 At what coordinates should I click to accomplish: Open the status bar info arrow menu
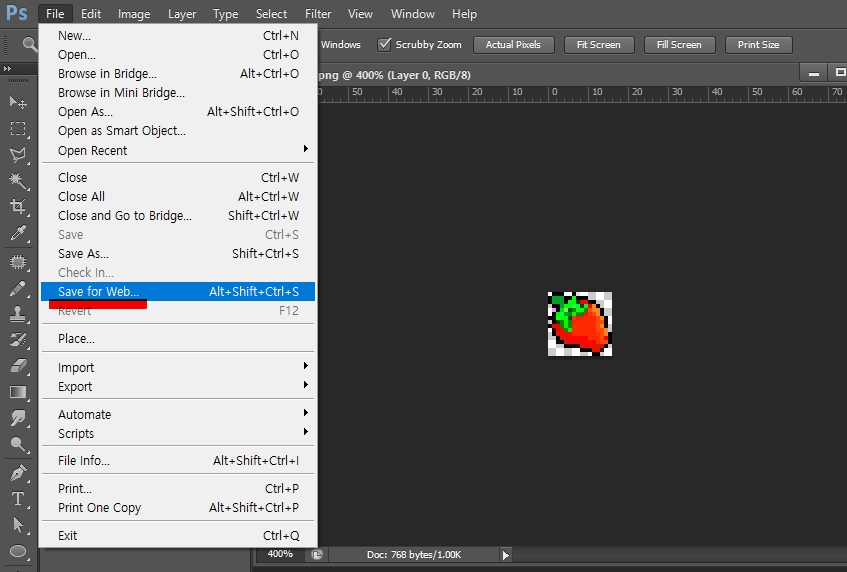(506, 555)
